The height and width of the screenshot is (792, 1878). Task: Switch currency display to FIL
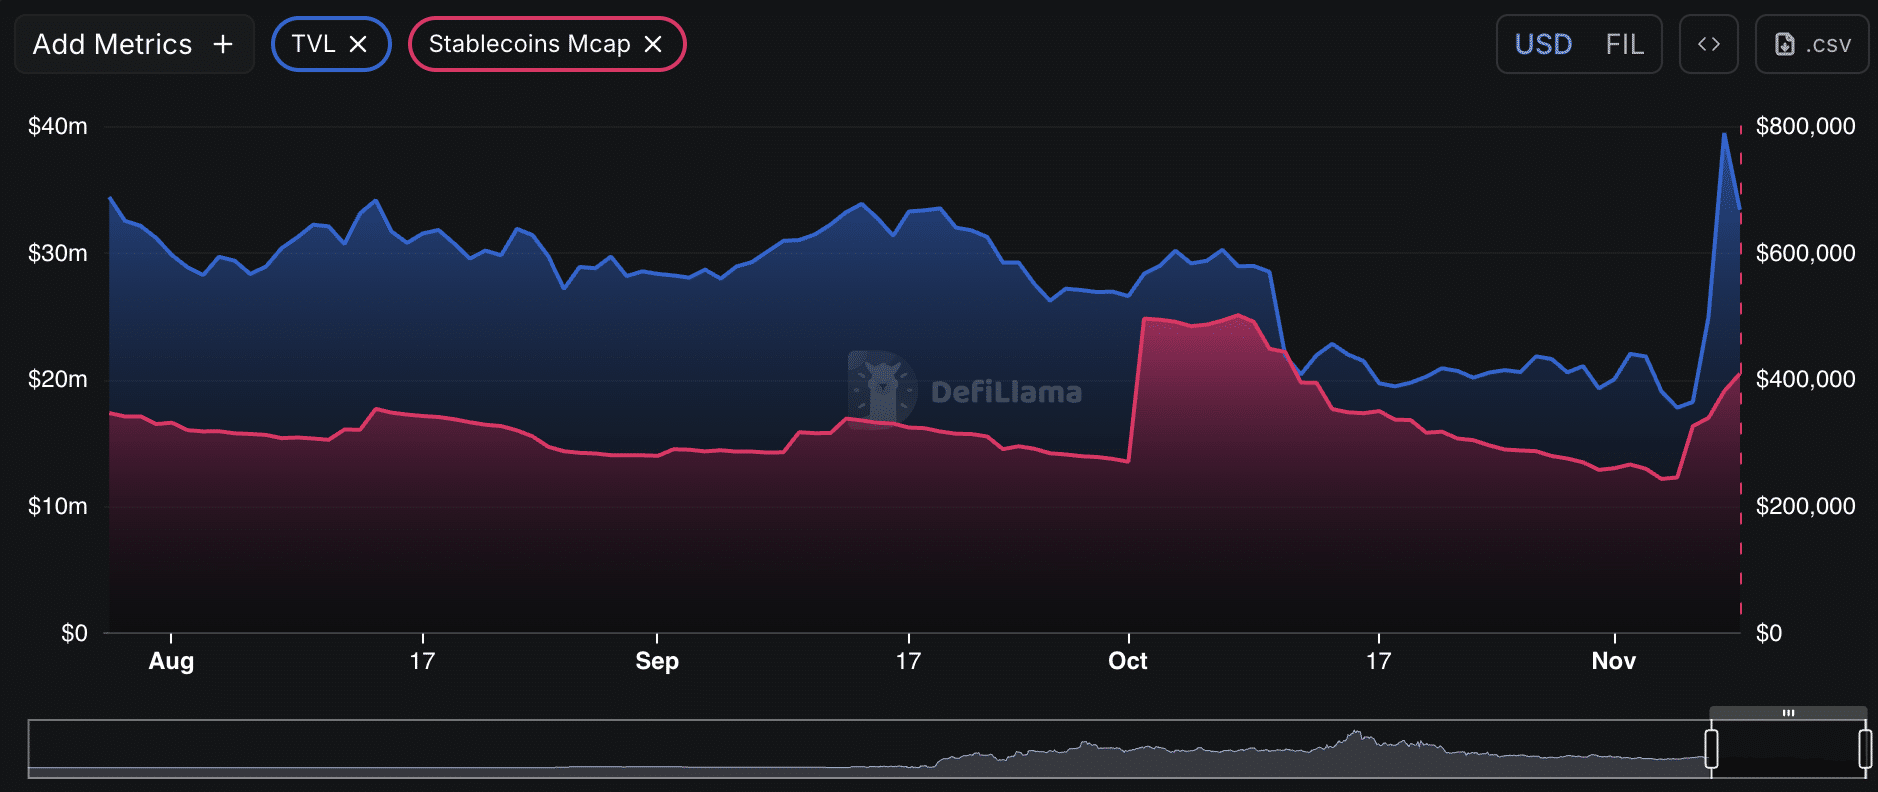click(x=1624, y=45)
